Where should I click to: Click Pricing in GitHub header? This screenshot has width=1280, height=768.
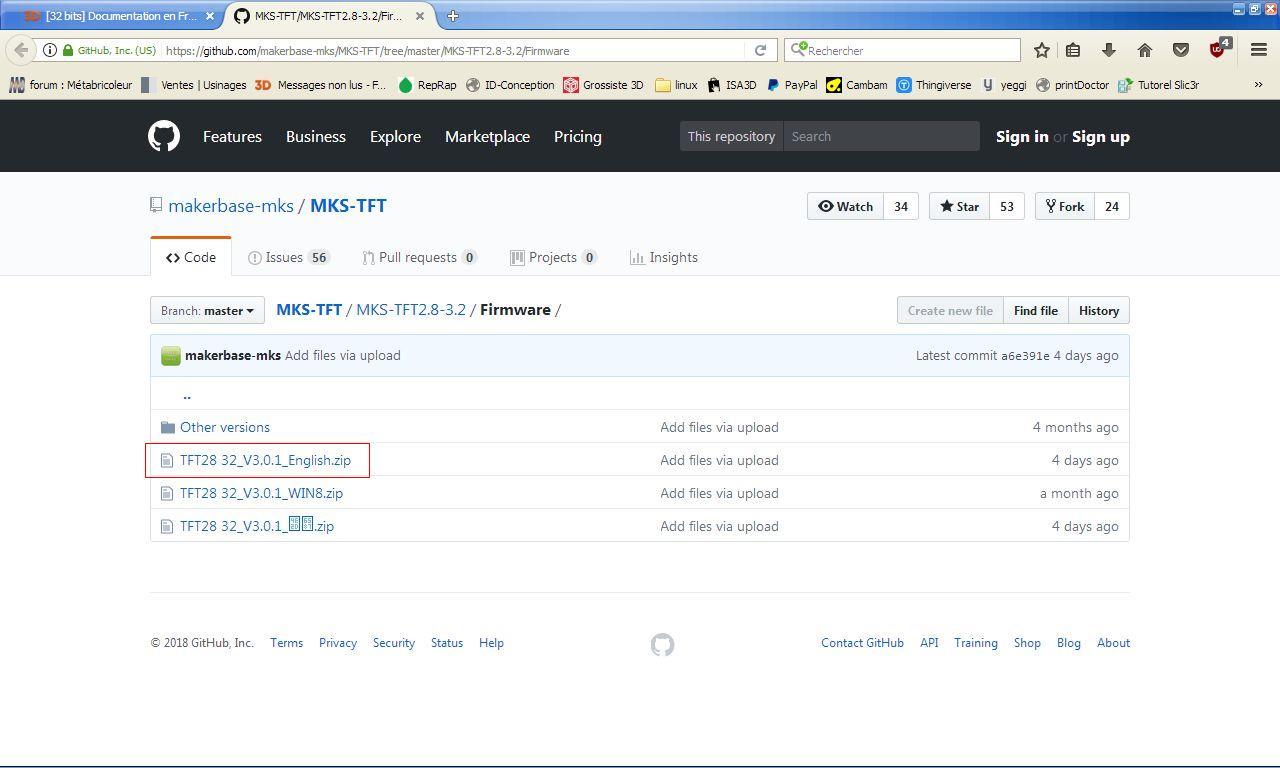578,136
